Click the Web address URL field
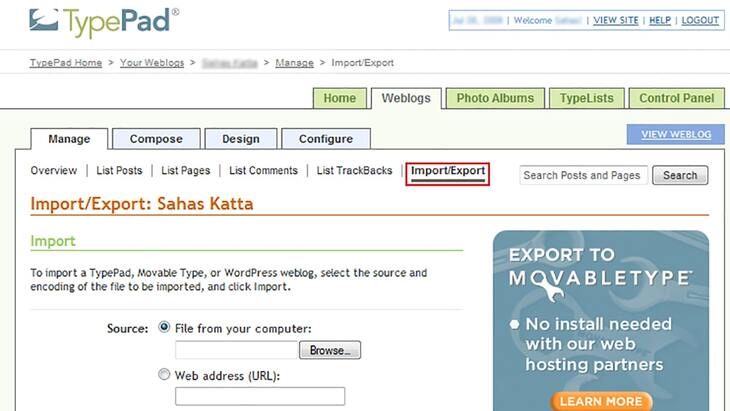Screen dimensions: 730x411 tap(260, 396)
